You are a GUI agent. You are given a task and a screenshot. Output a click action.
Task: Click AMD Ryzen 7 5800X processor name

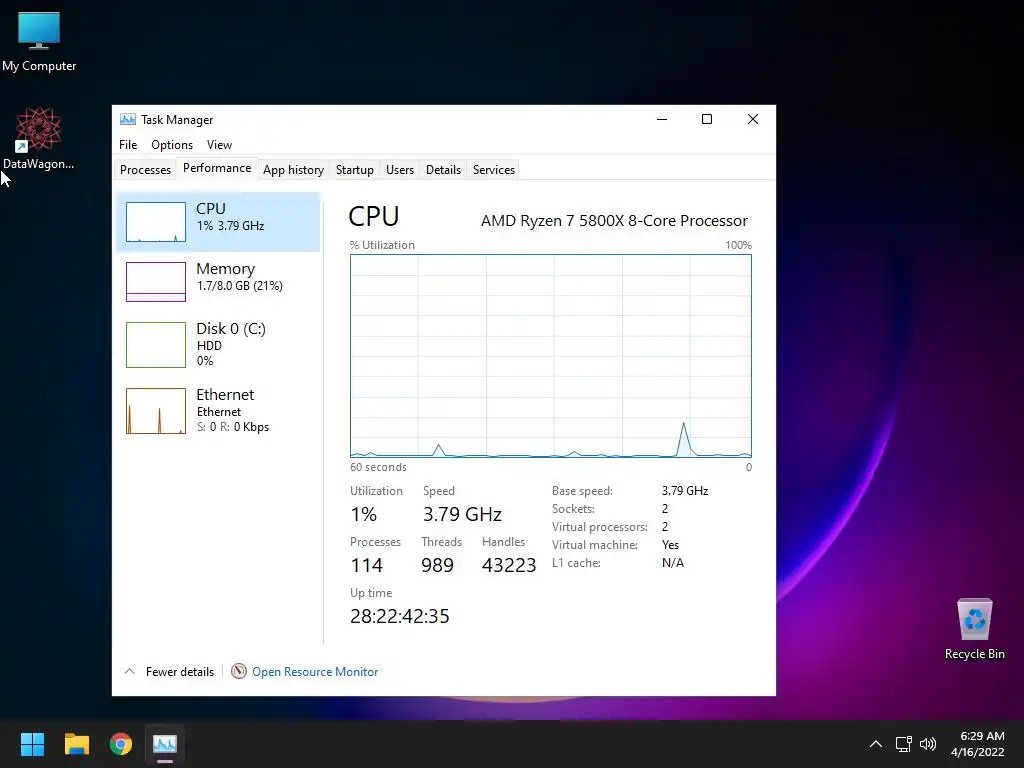point(615,221)
